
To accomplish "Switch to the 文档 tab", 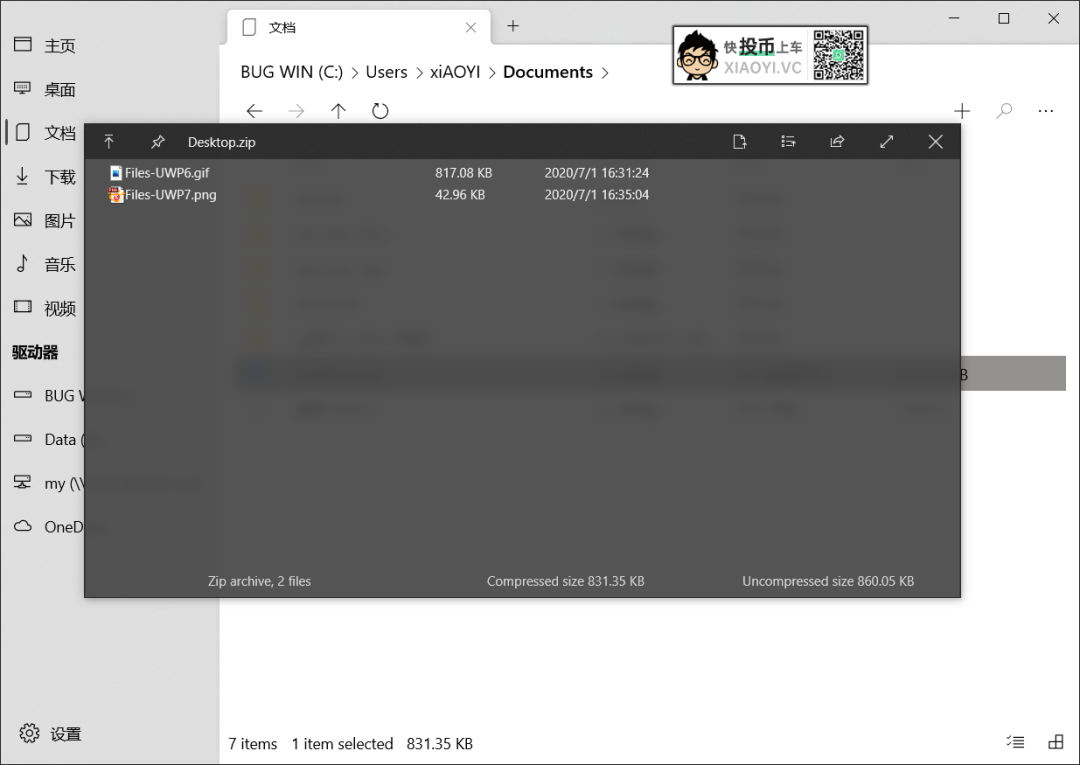I will [x=283, y=27].
